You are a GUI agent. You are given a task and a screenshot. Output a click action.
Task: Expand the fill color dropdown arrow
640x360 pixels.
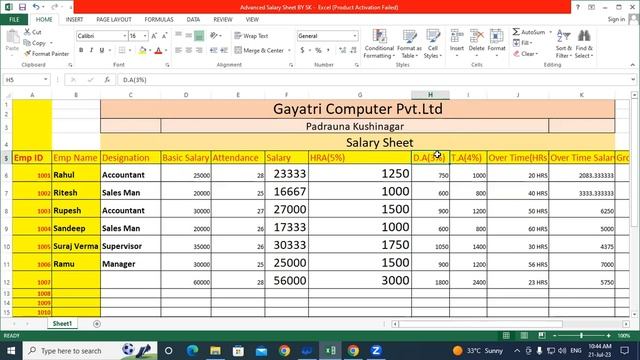tap(150, 50)
